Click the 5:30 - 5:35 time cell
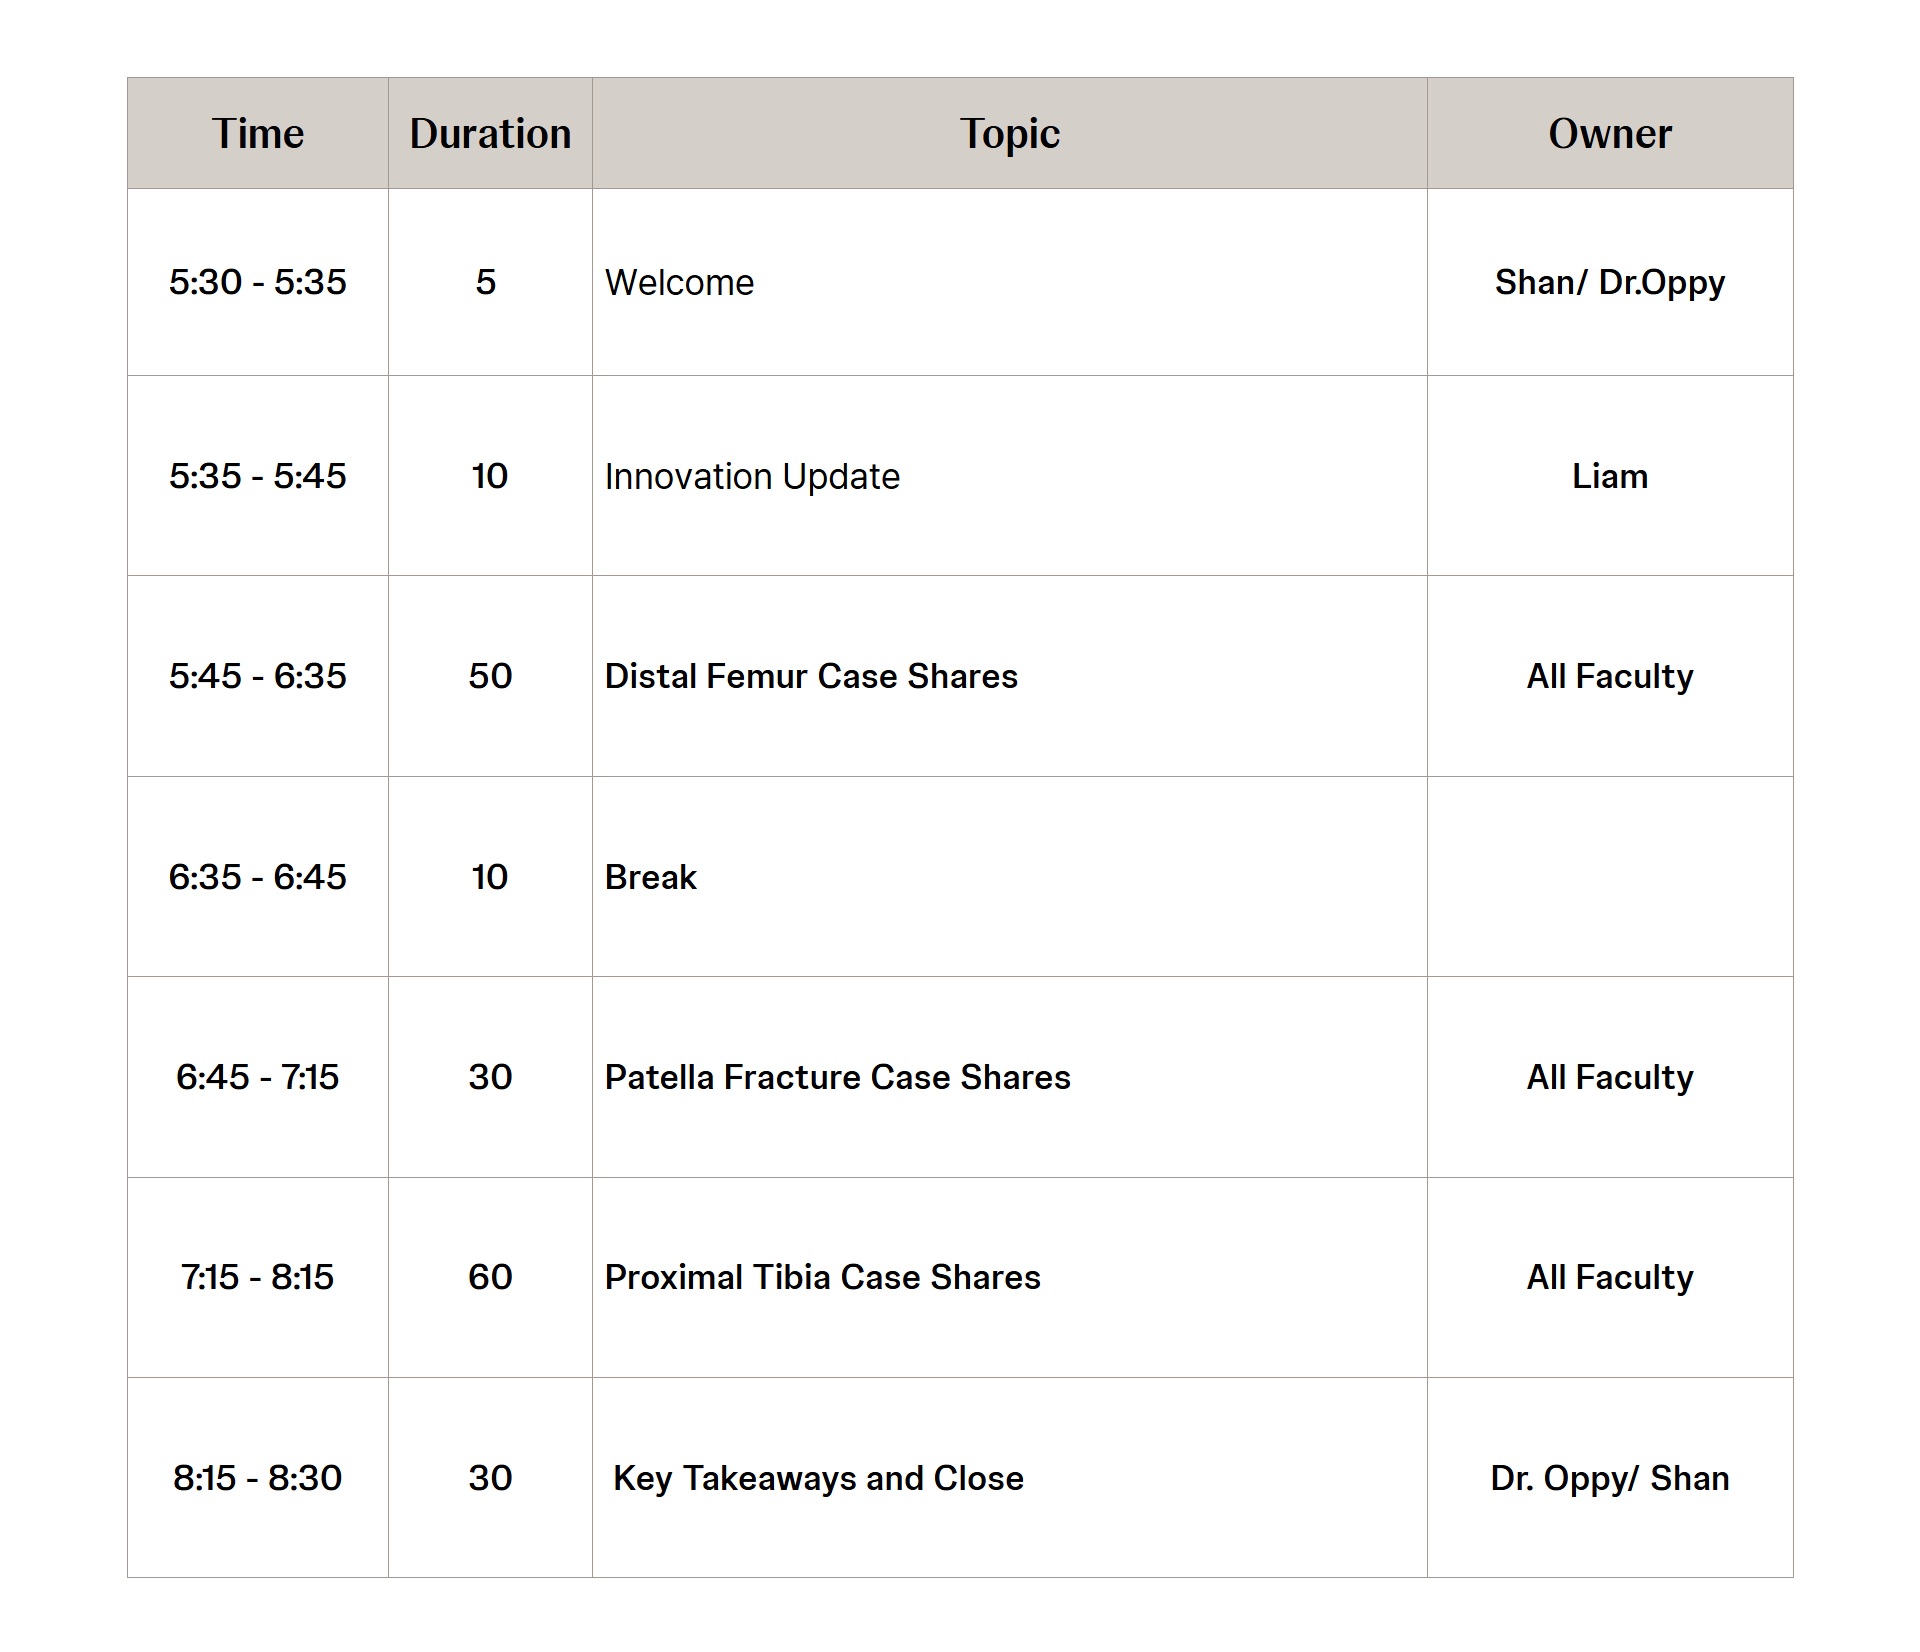The width and height of the screenshot is (1920, 1652). tap(258, 283)
